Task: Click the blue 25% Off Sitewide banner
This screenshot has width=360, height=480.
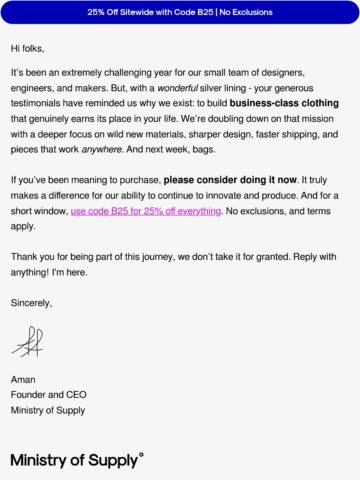Action: [x=180, y=12]
